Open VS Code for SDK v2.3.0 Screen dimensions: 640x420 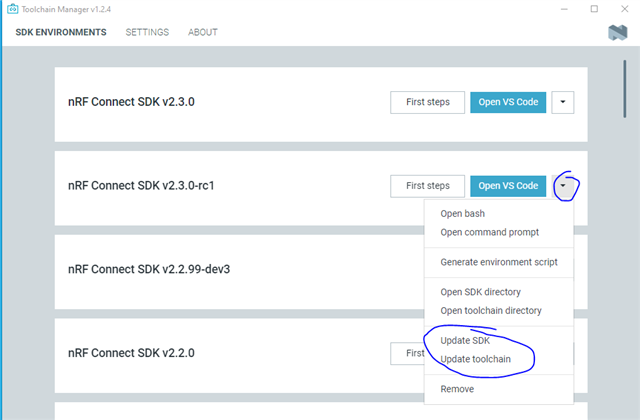point(508,102)
